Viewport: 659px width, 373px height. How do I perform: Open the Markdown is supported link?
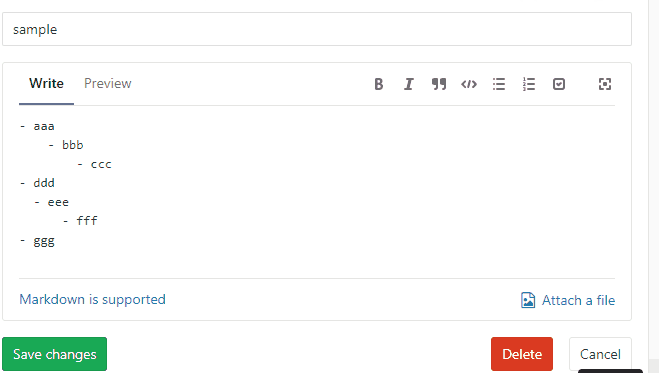pos(92,299)
